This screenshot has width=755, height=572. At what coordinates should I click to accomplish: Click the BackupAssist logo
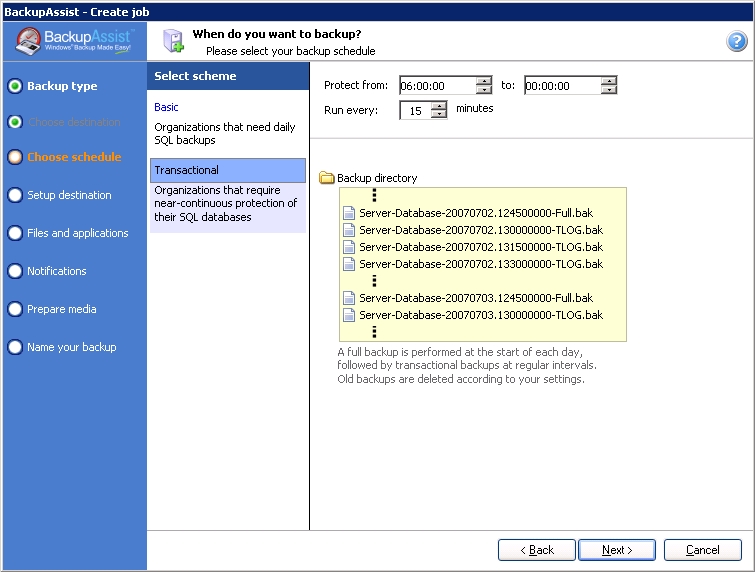[x=74, y=41]
